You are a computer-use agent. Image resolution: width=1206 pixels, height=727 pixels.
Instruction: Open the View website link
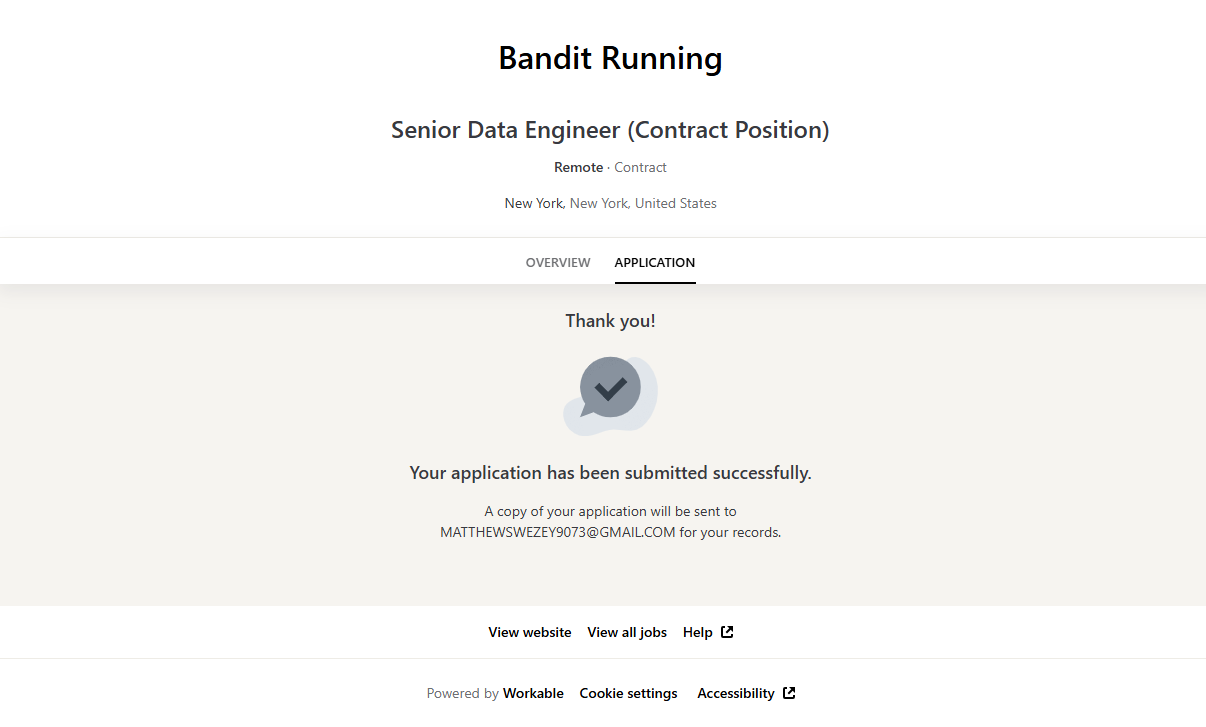530,632
